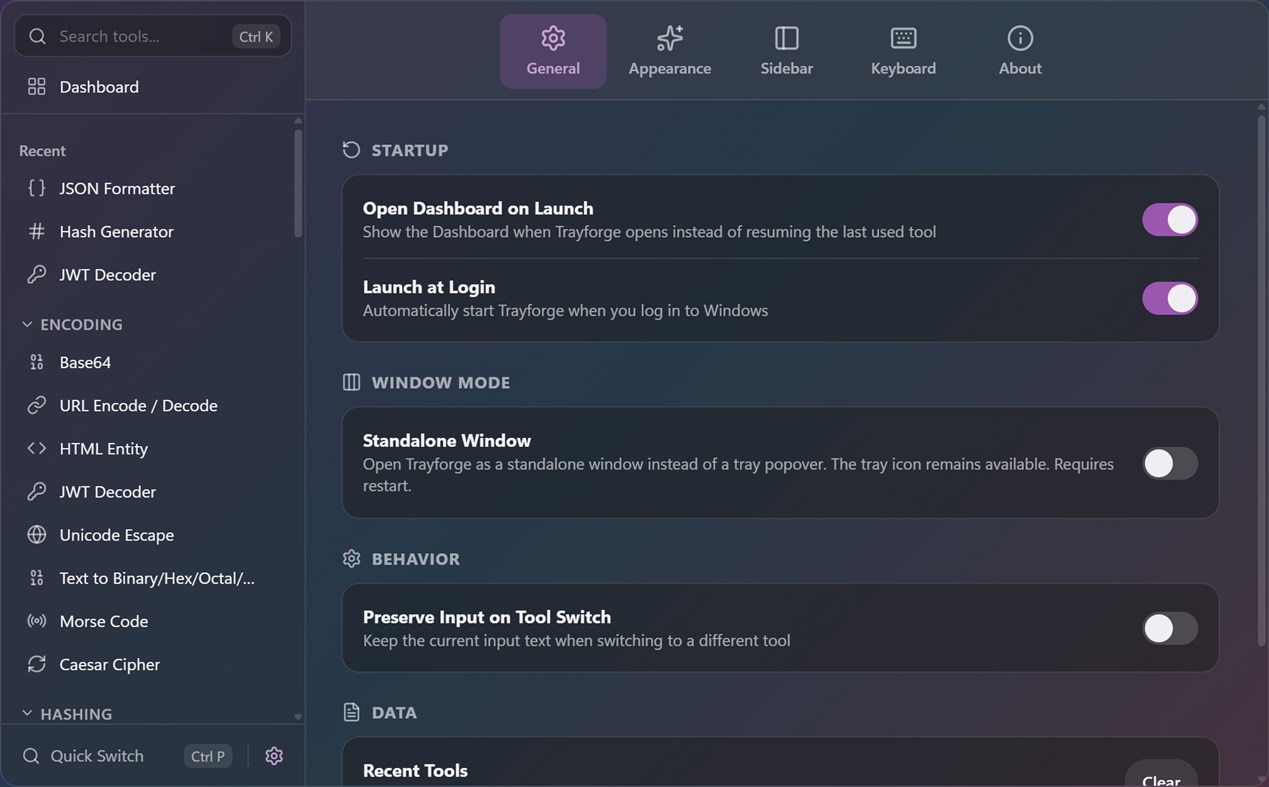Turn off Launch at Login switch
1269x787 pixels.
coord(1170,298)
